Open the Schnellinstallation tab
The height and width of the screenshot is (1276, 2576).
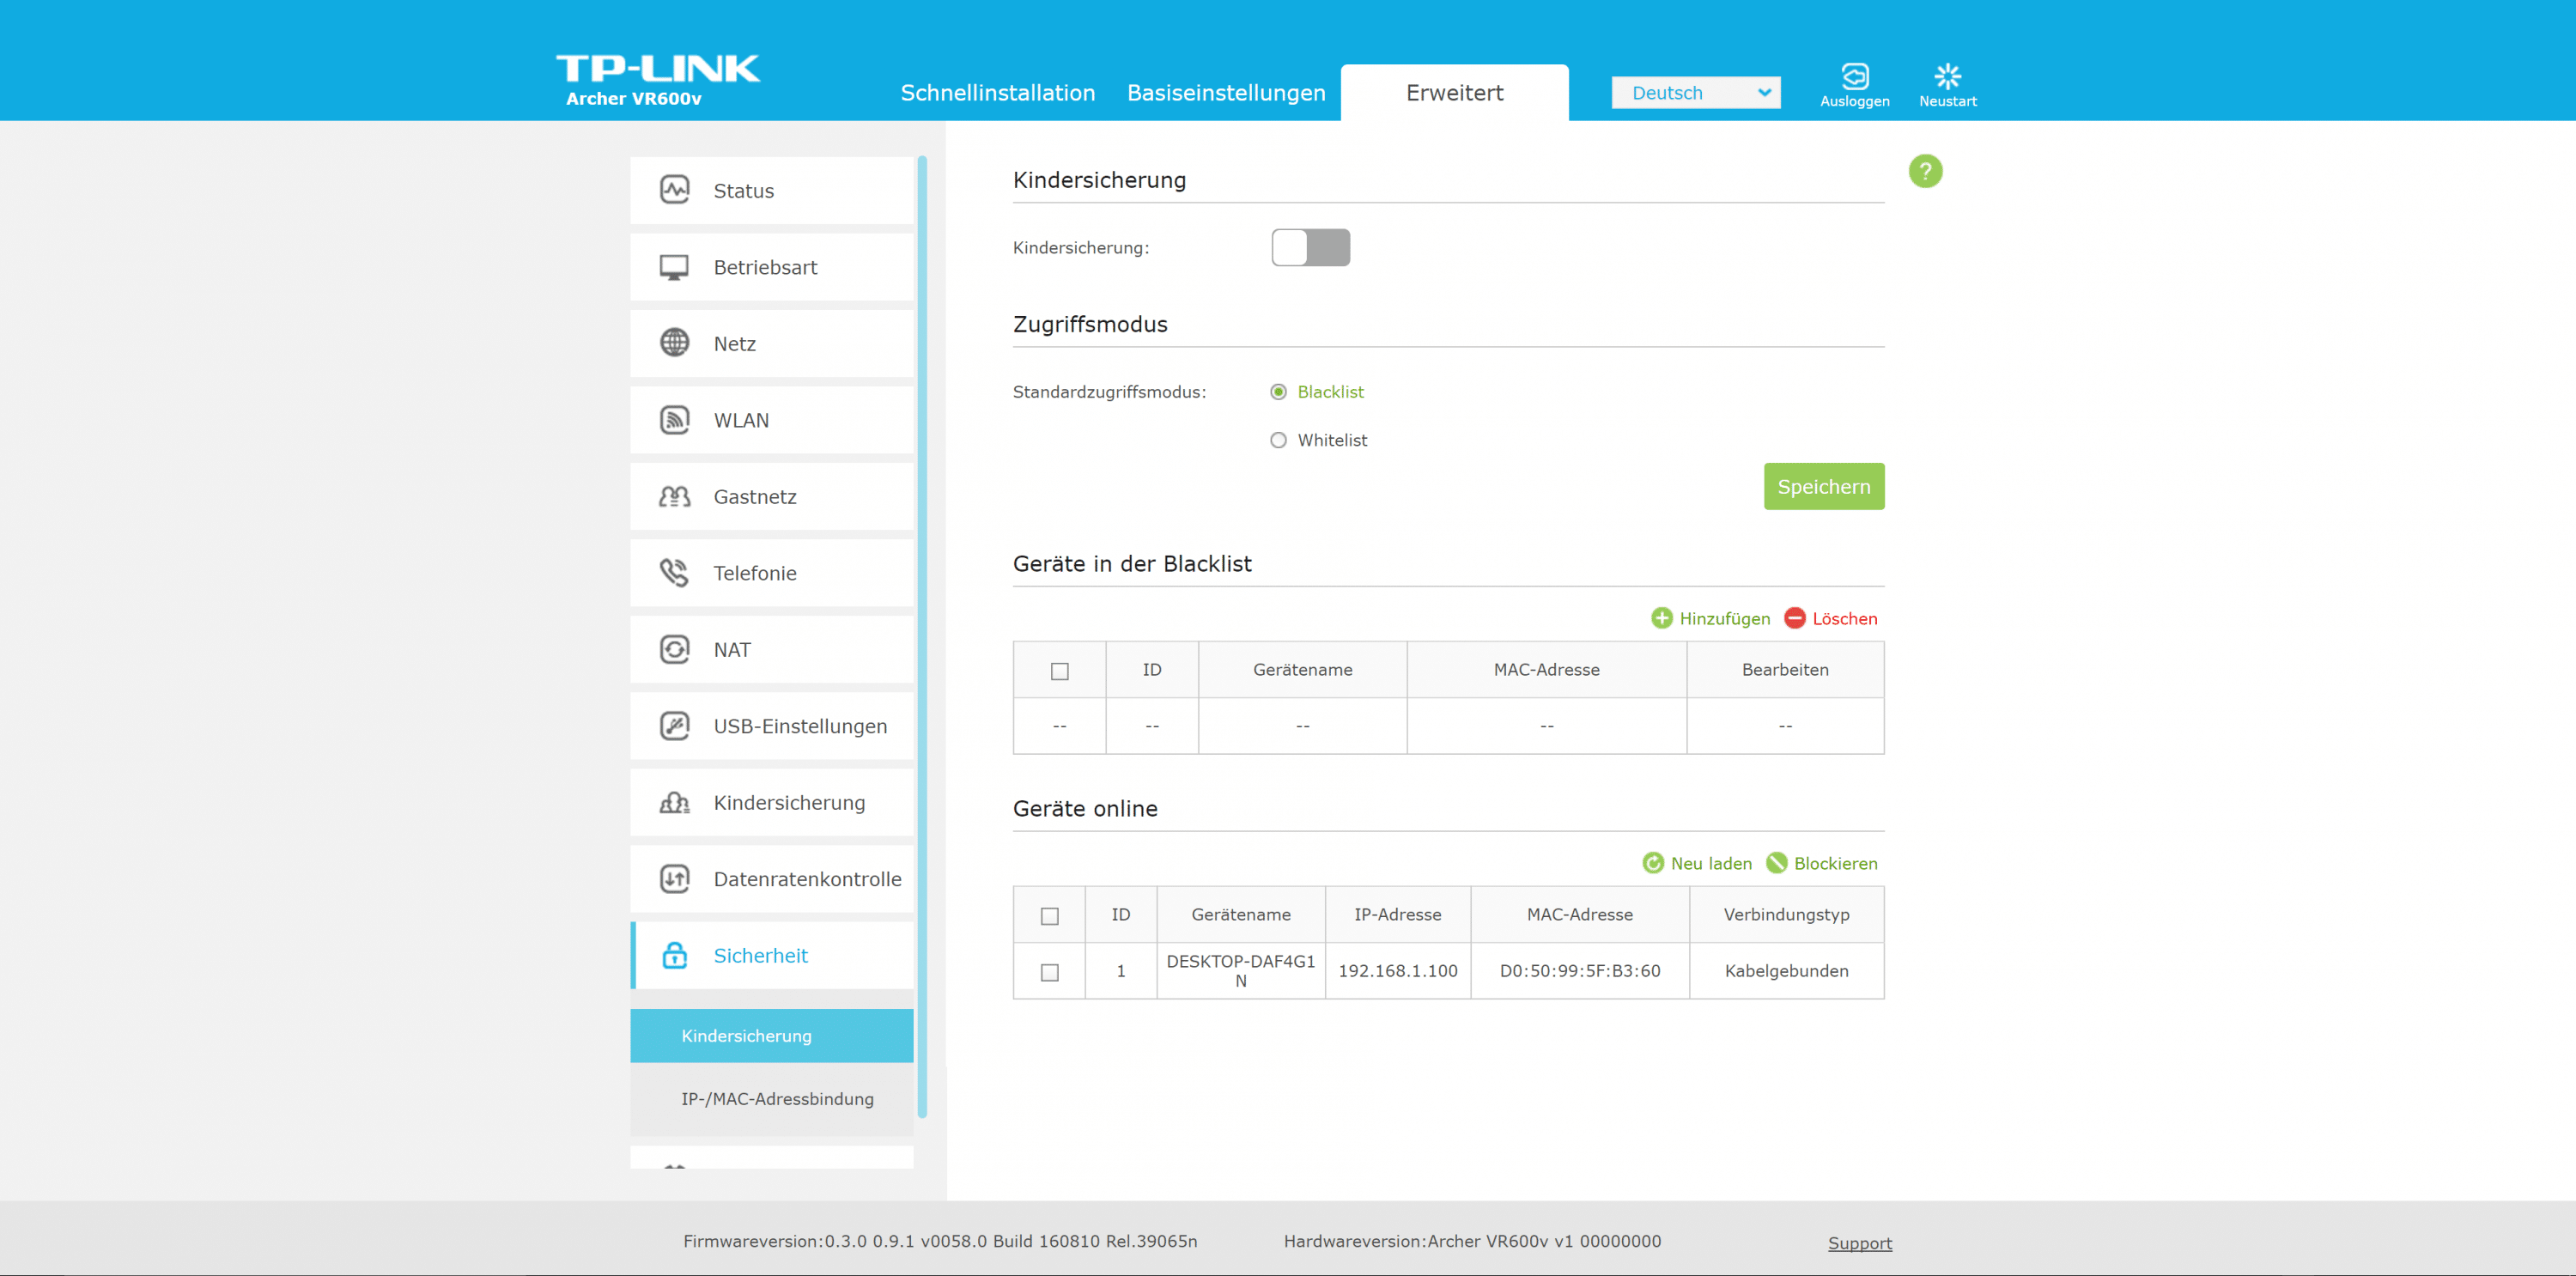997,93
